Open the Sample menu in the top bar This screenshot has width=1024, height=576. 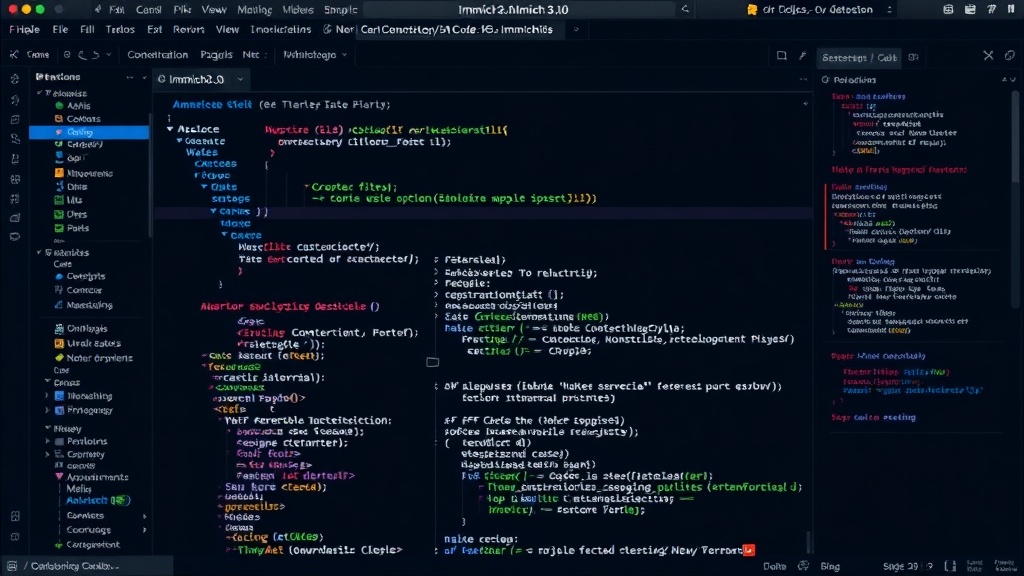pos(340,10)
